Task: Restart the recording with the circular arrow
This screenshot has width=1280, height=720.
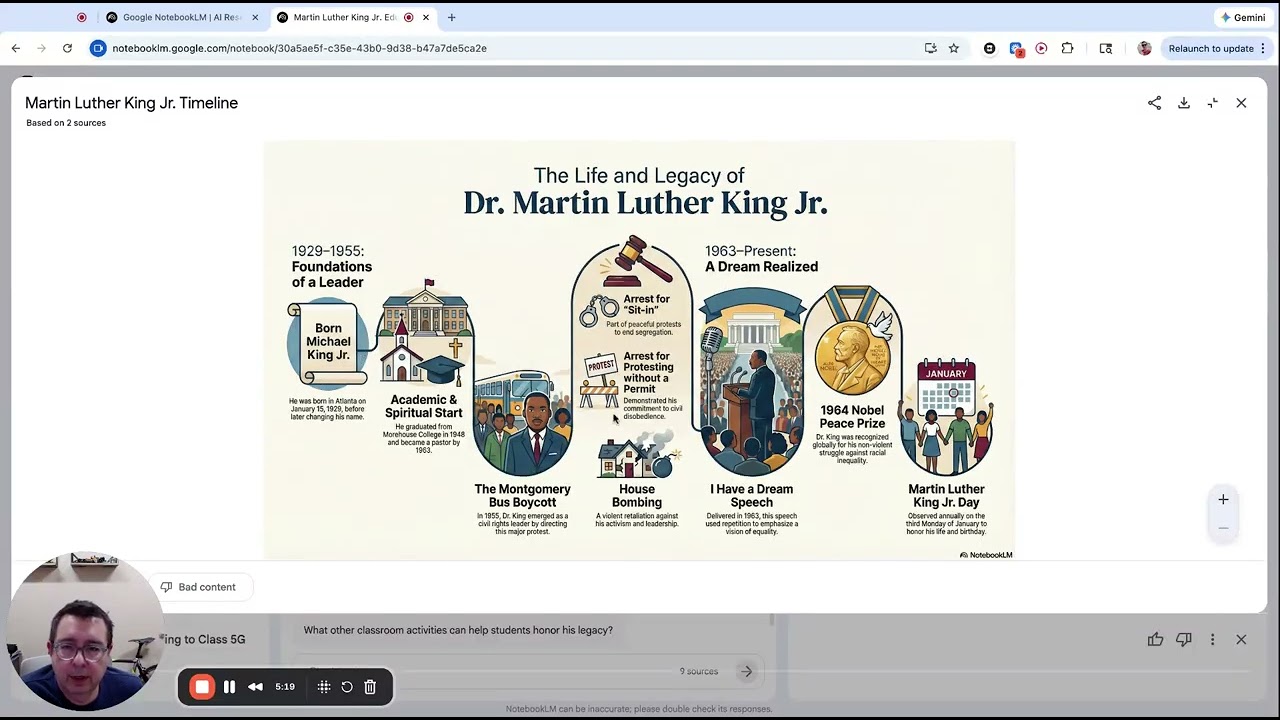Action: [x=347, y=687]
